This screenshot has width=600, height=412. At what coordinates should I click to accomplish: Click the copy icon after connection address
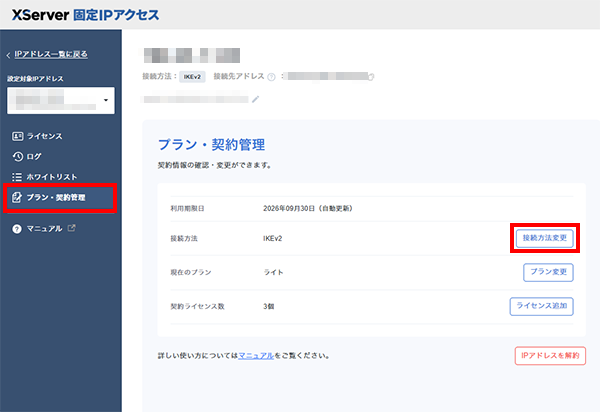point(371,77)
